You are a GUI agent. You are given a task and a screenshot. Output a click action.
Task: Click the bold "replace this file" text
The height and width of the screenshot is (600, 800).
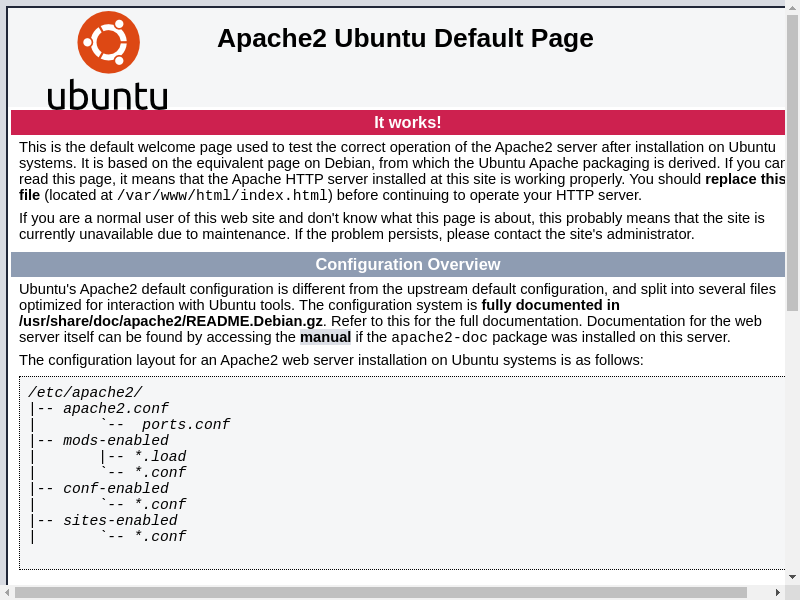744,179
